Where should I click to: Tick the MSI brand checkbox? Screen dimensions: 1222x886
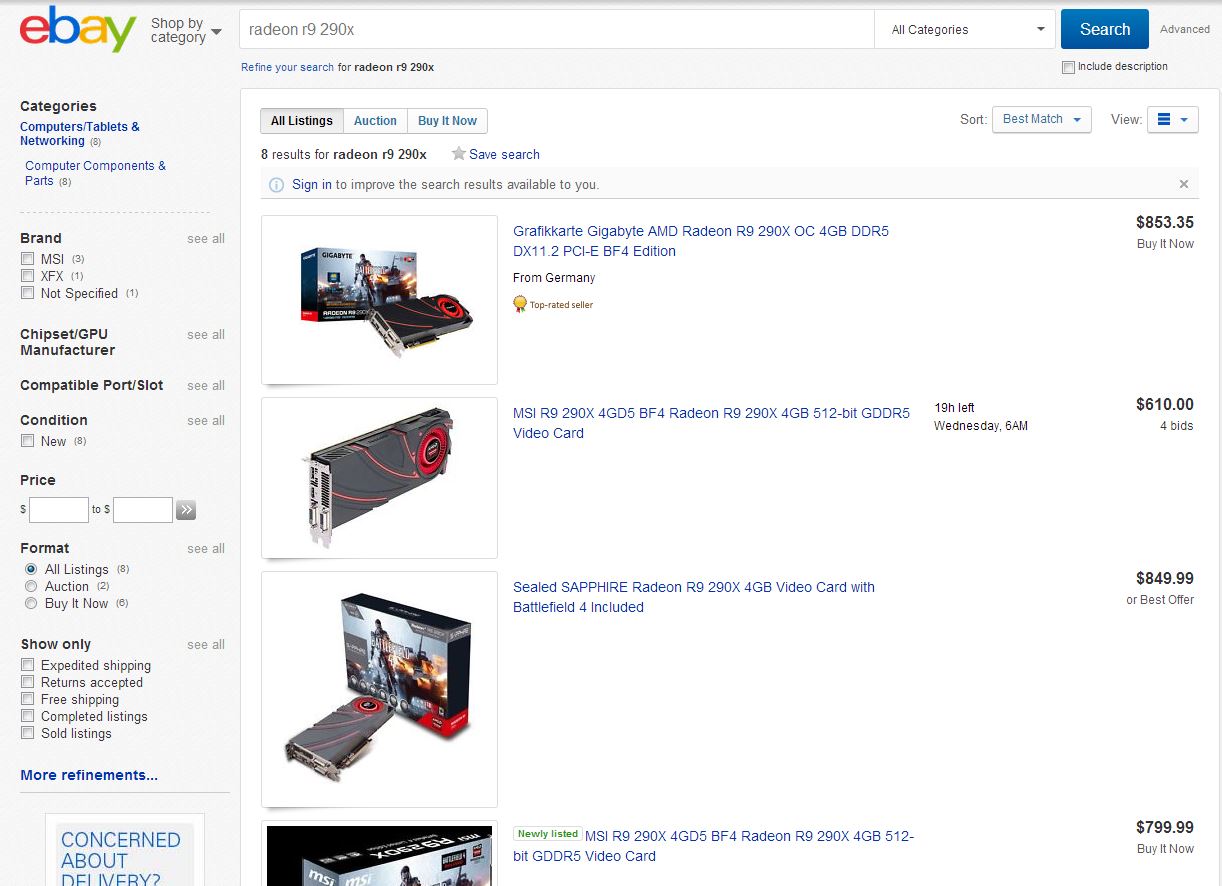[x=28, y=259]
